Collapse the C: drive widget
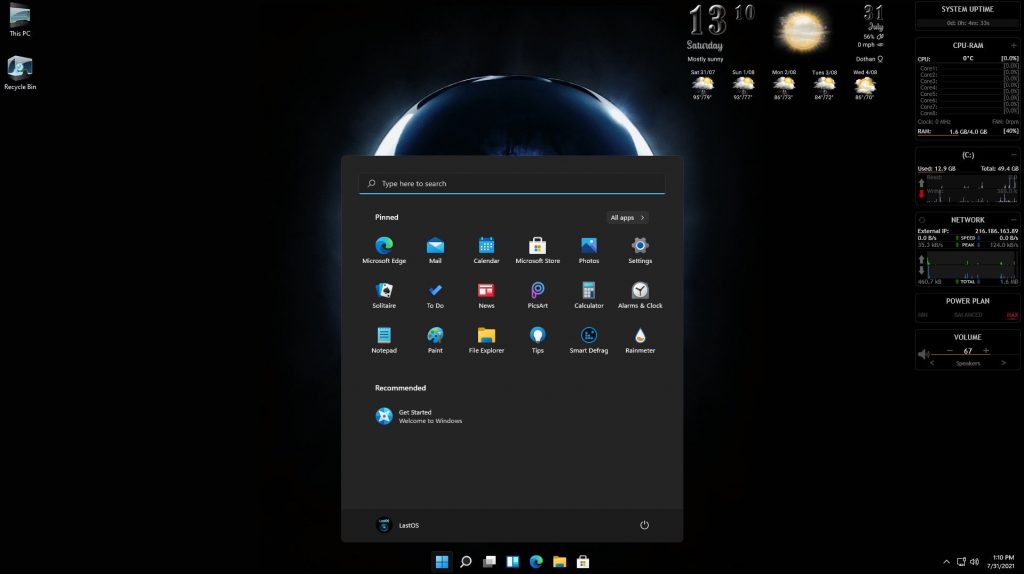The width and height of the screenshot is (1024, 574). pyautogui.click(x=1014, y=155)
